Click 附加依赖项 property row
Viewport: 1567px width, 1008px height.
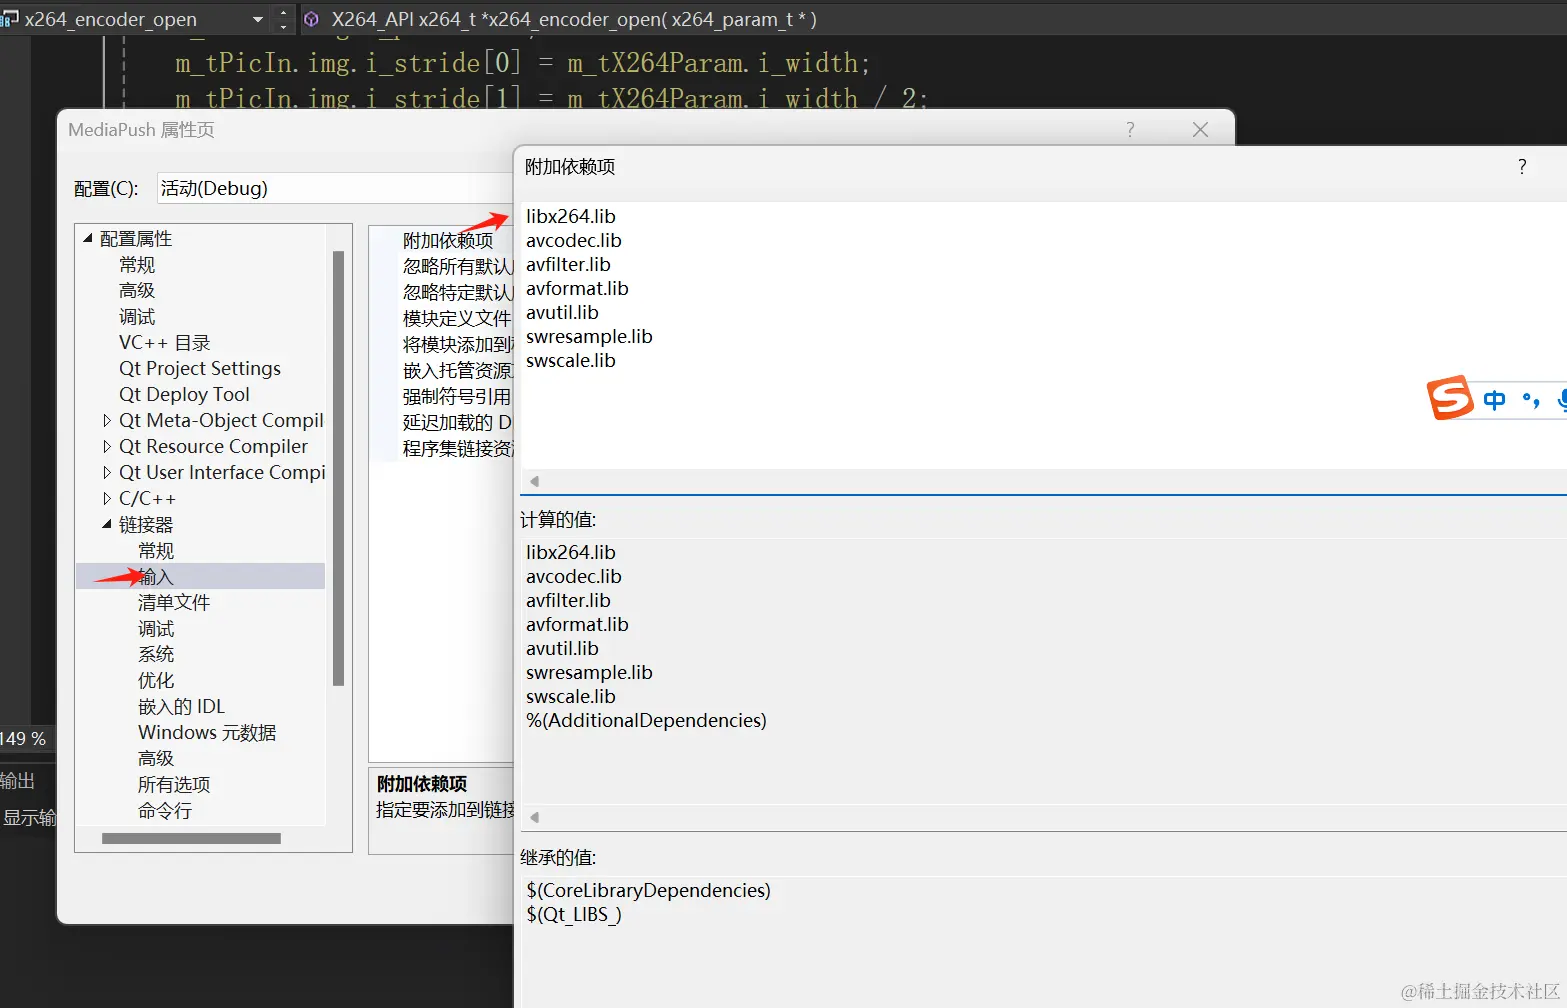coord(448,241)
